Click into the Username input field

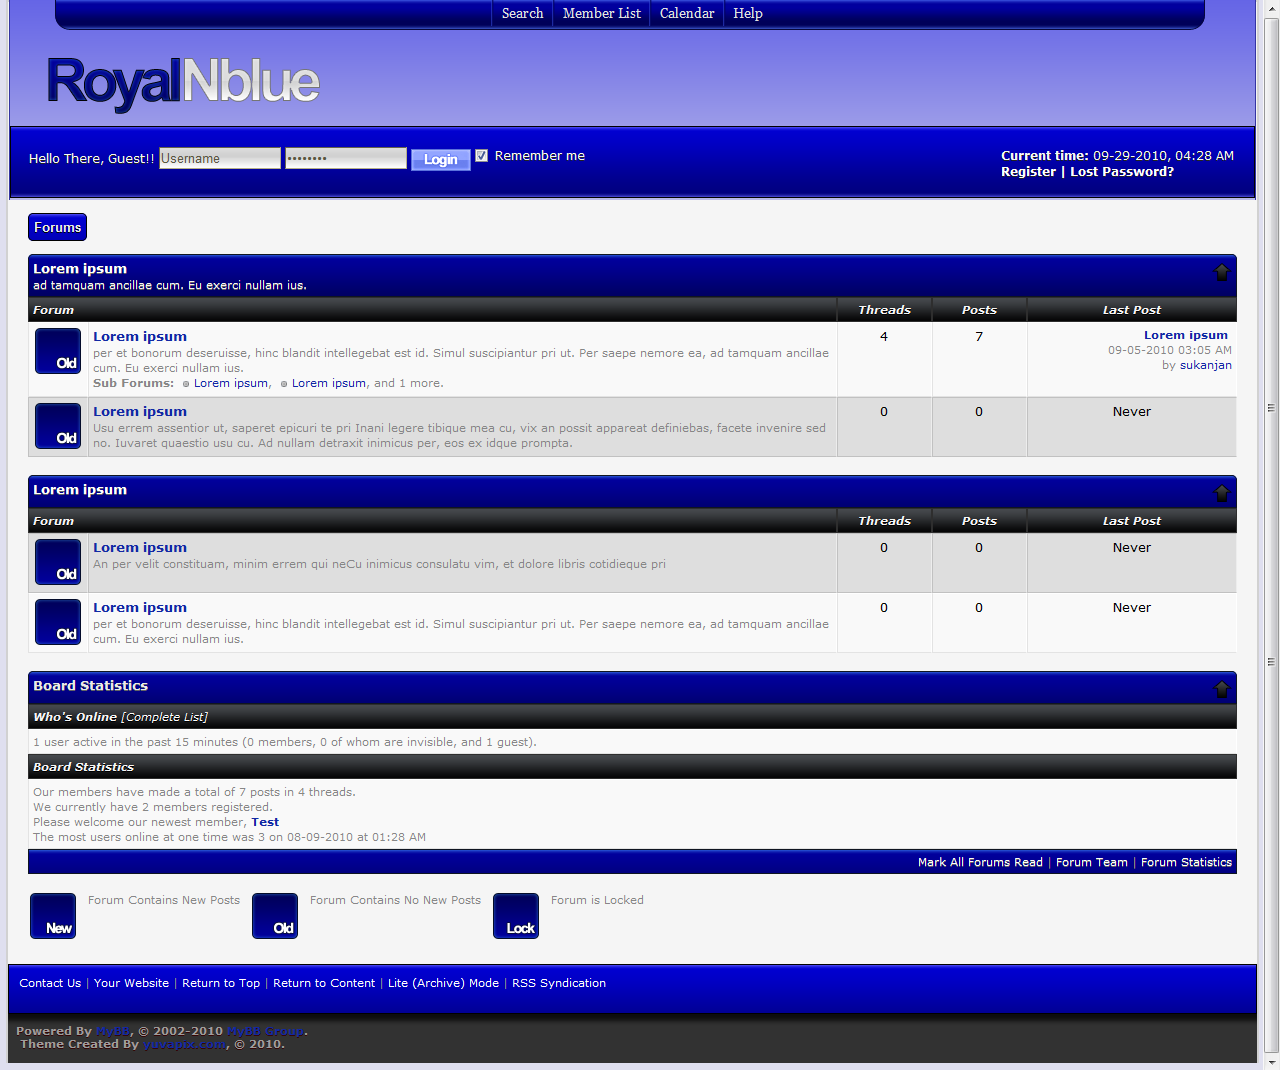coord(220,158)
